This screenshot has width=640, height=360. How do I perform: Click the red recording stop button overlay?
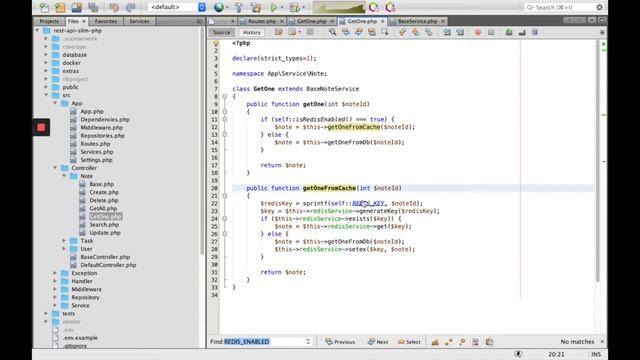(41, 127)
